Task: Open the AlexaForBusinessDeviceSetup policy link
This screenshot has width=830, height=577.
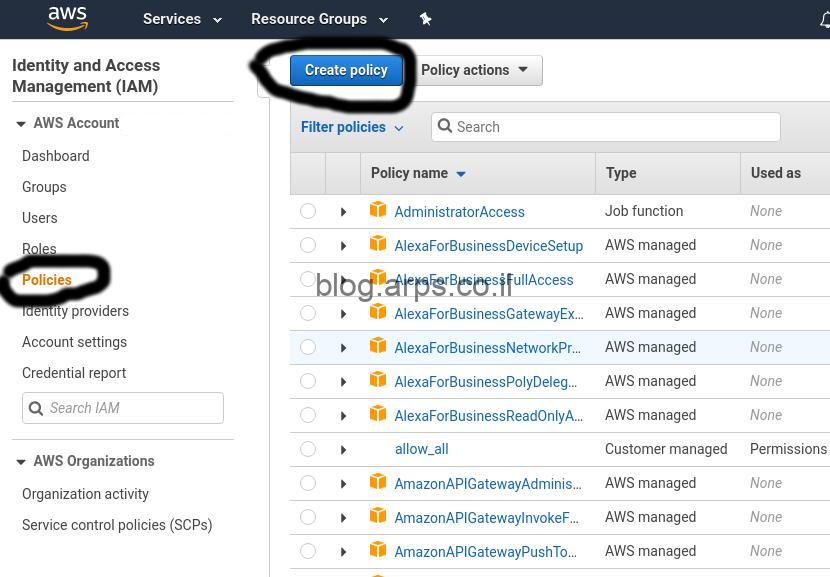Action: pos(489,246)
